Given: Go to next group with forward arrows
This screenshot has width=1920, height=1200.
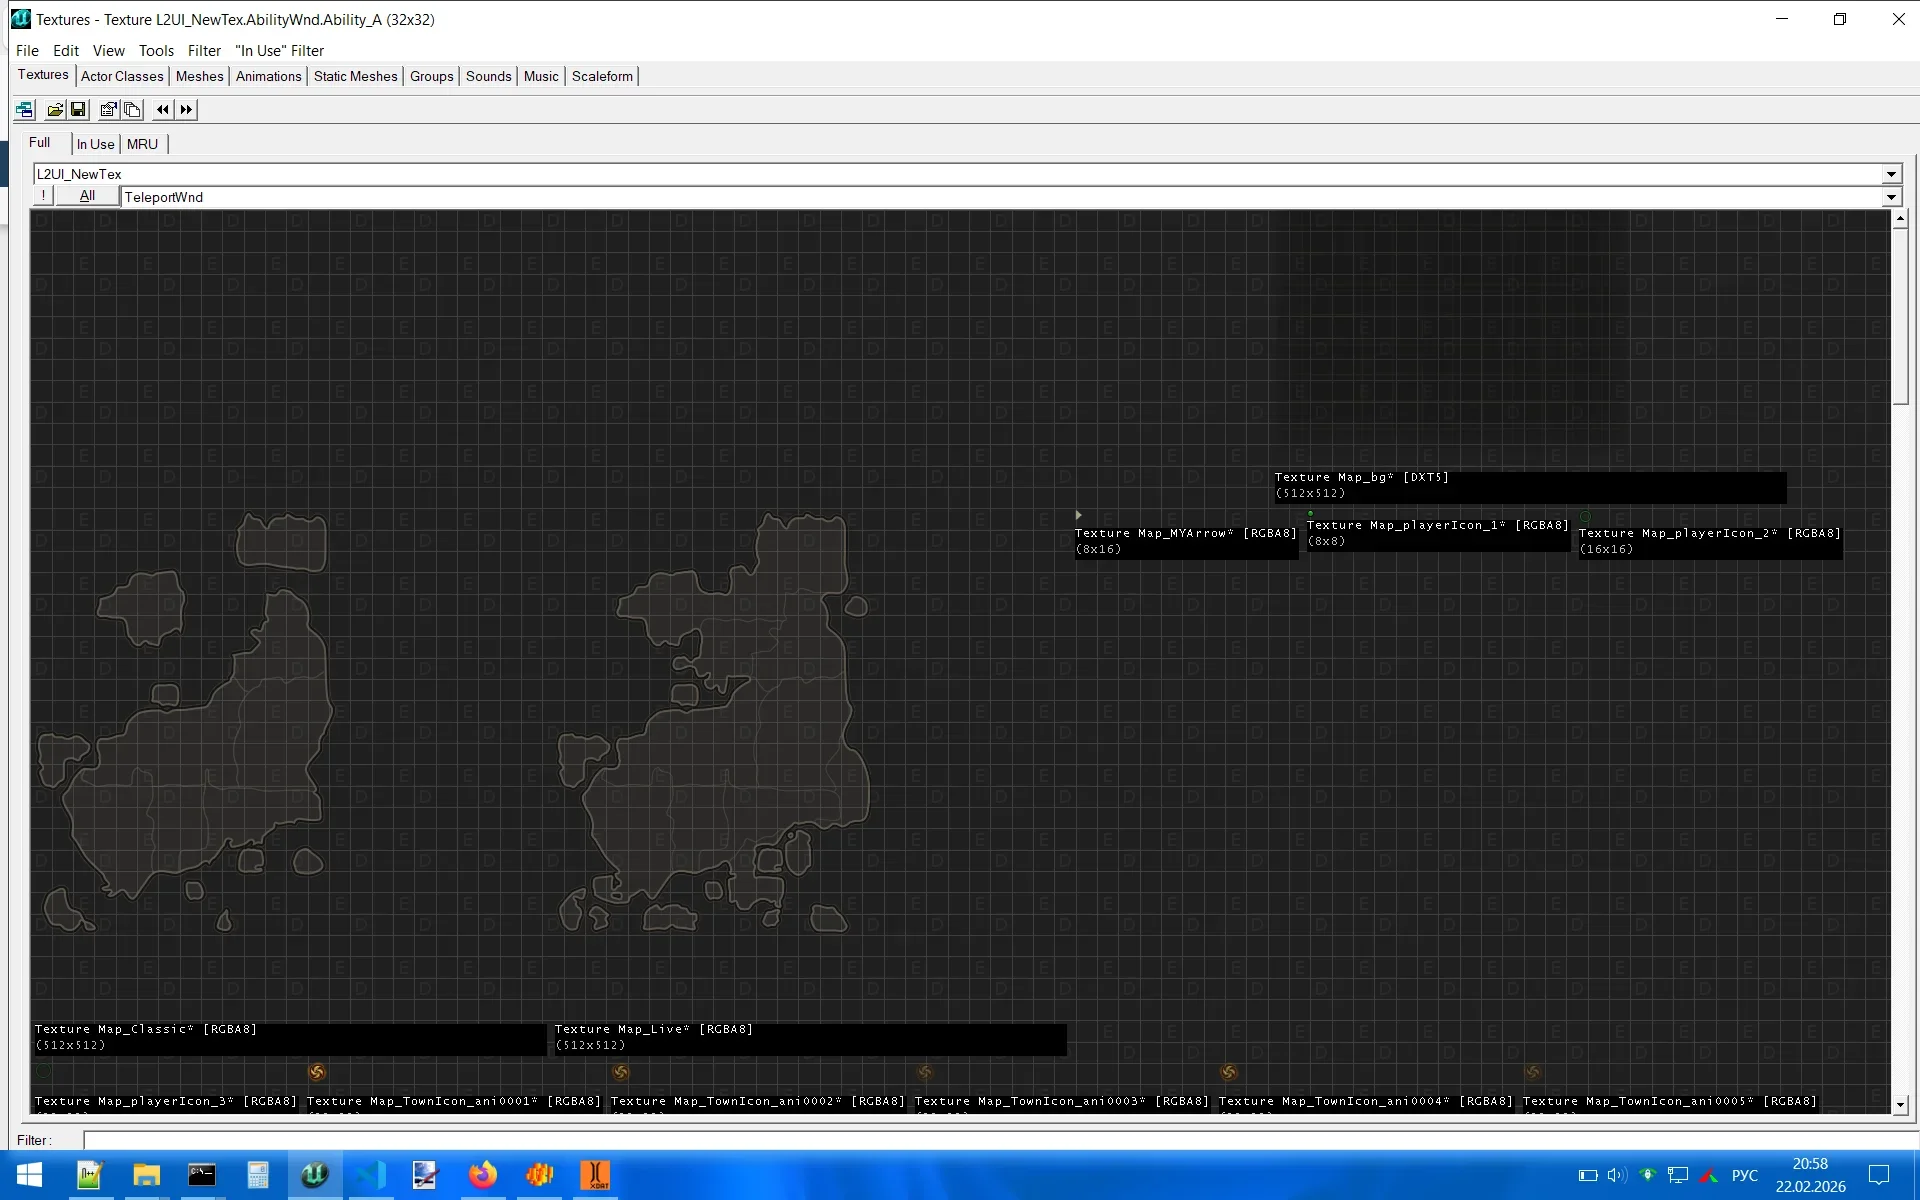Looking at the screenshot, I should pyautogui.click(x=186, y=110).
